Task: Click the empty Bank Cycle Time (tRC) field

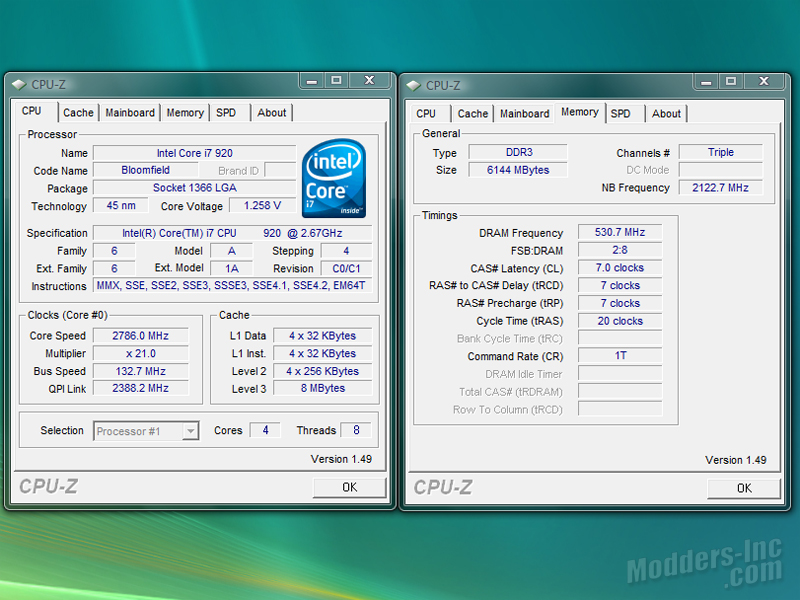Action: (620, 338)
